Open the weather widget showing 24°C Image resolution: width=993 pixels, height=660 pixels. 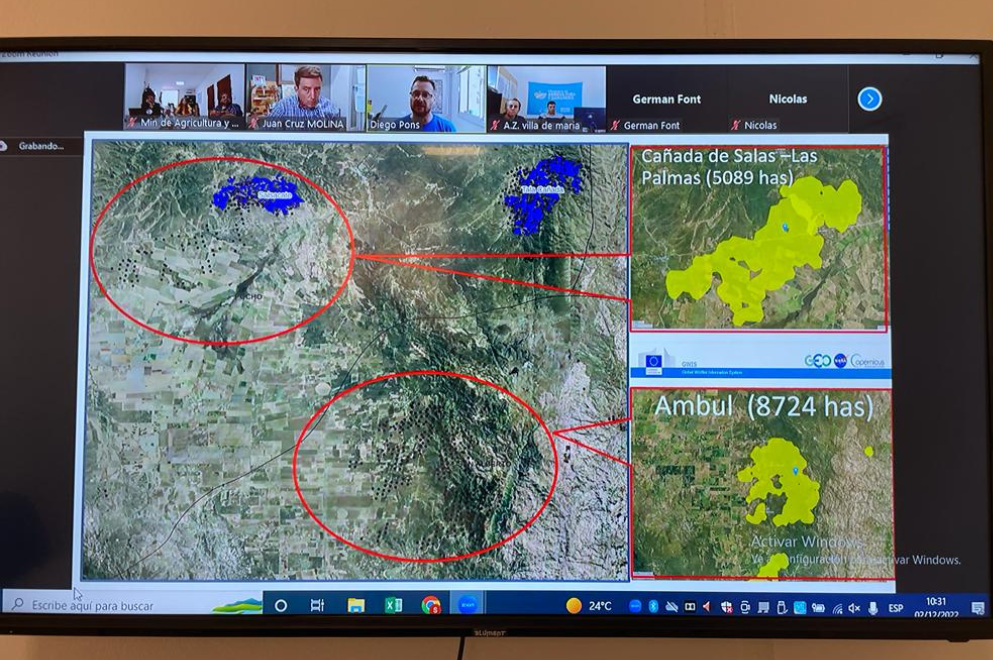pos(589,606)
